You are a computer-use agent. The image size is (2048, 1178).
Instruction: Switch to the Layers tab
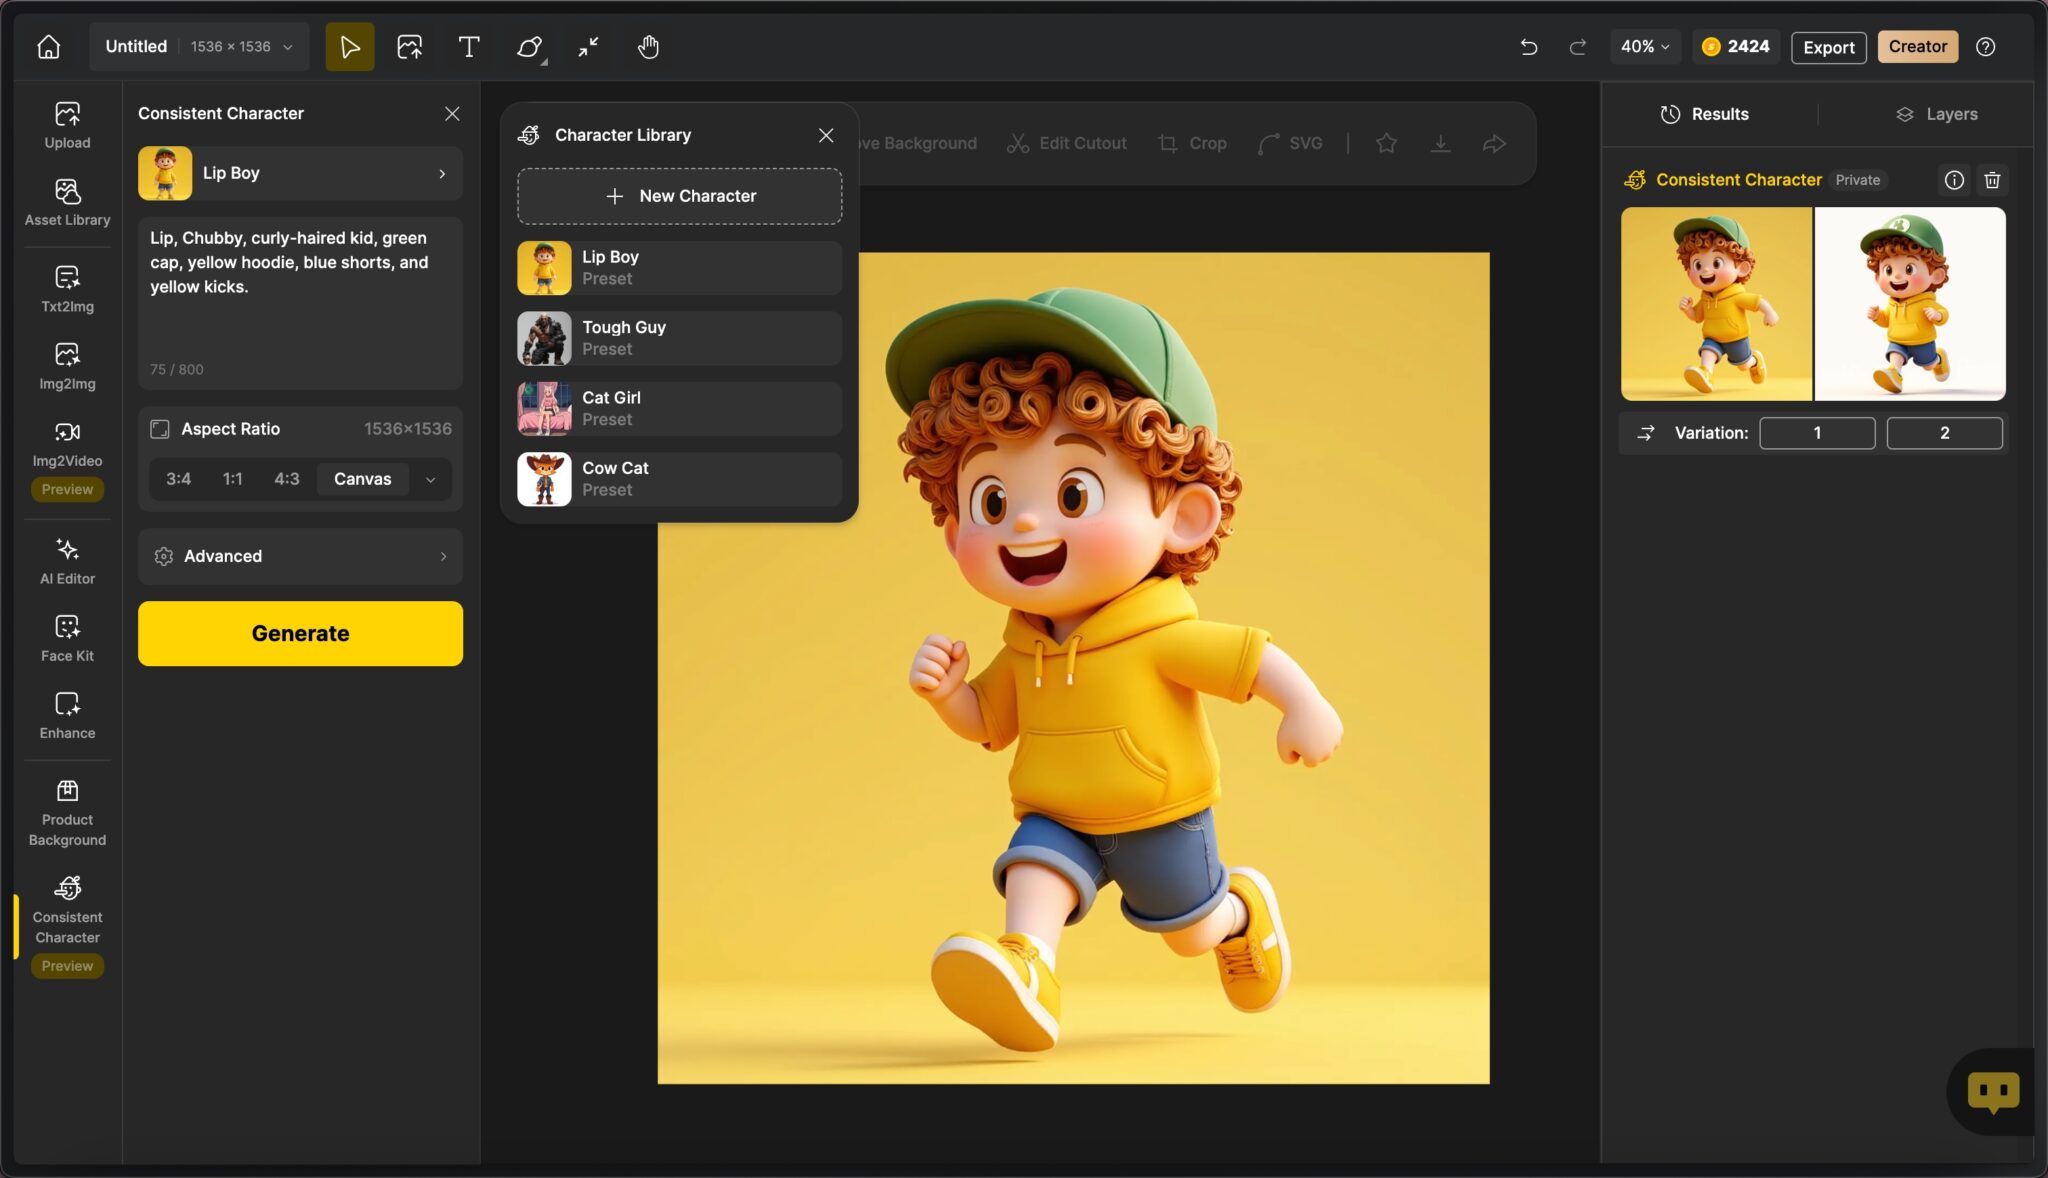tap(1936, 113)
